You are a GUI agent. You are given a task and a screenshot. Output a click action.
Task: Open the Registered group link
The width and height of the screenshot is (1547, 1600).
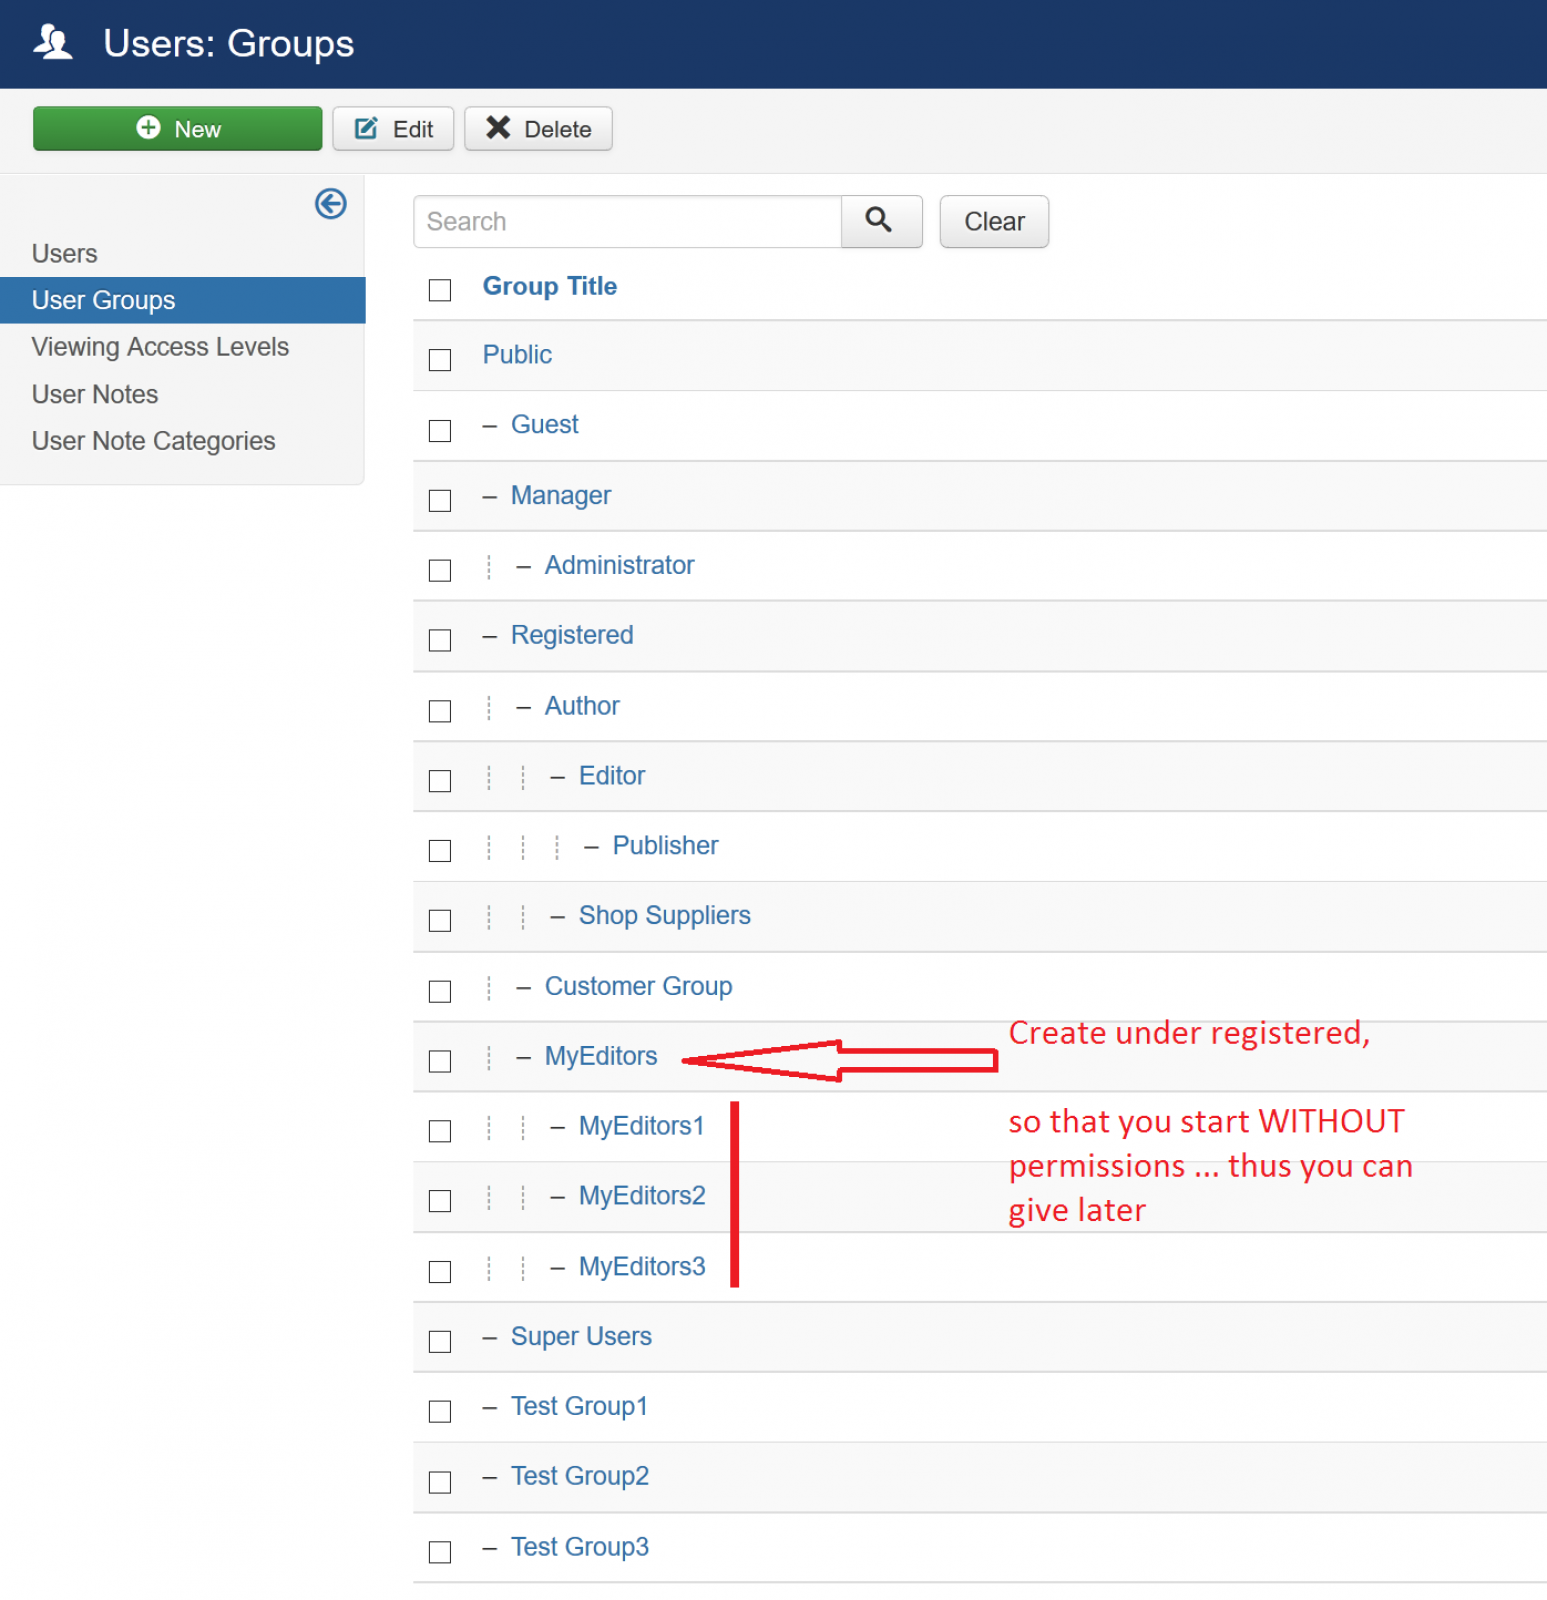(x=572, y=635)
